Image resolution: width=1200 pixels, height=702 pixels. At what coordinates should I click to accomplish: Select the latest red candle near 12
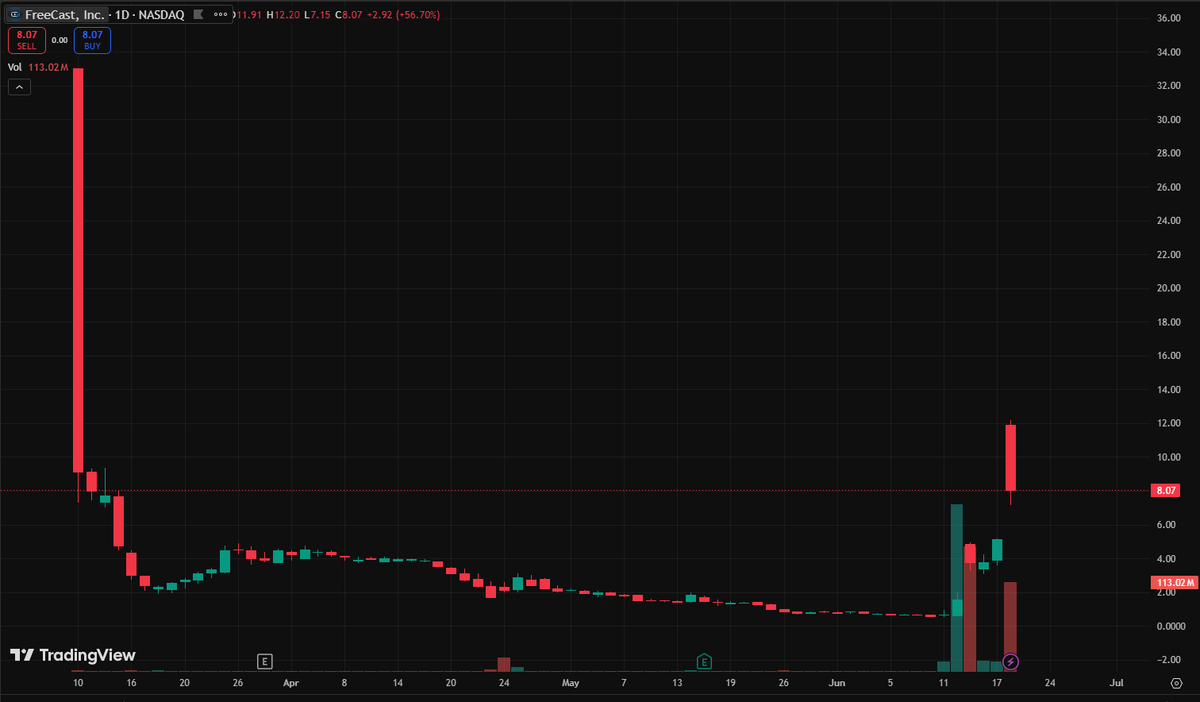point(1011,457)
